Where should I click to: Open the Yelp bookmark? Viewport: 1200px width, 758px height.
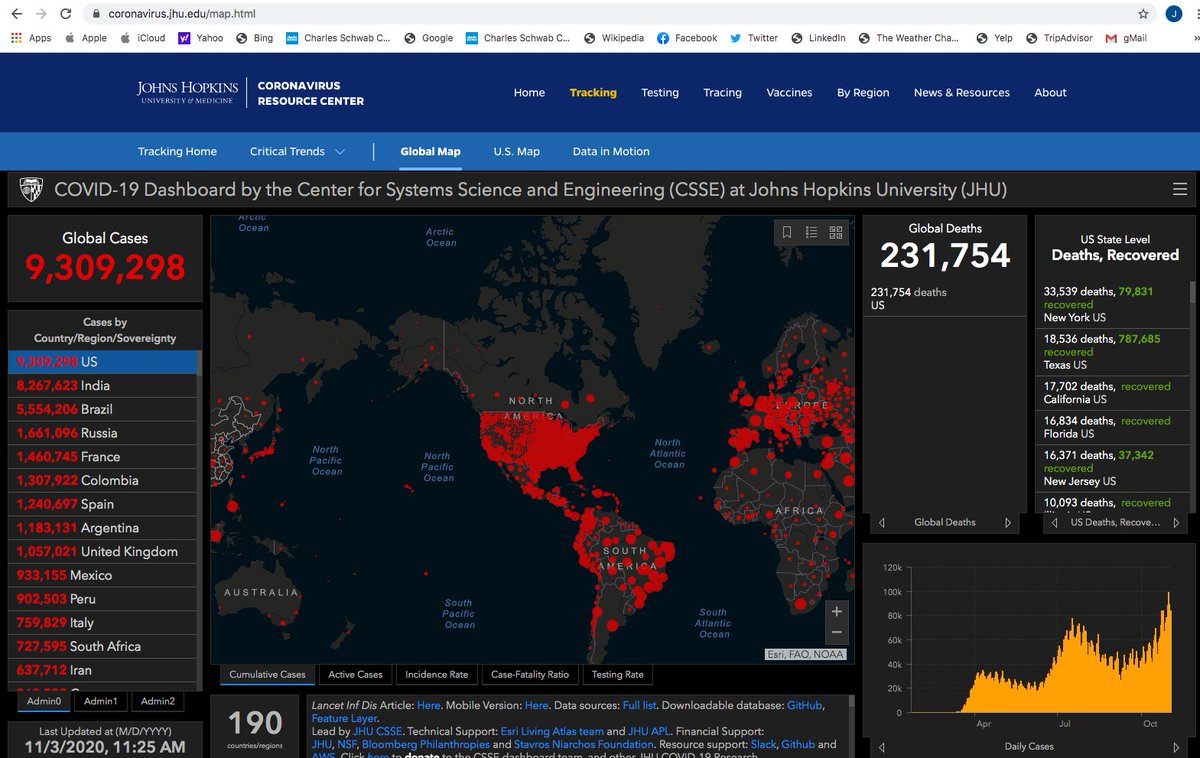[x=995, y=38]
